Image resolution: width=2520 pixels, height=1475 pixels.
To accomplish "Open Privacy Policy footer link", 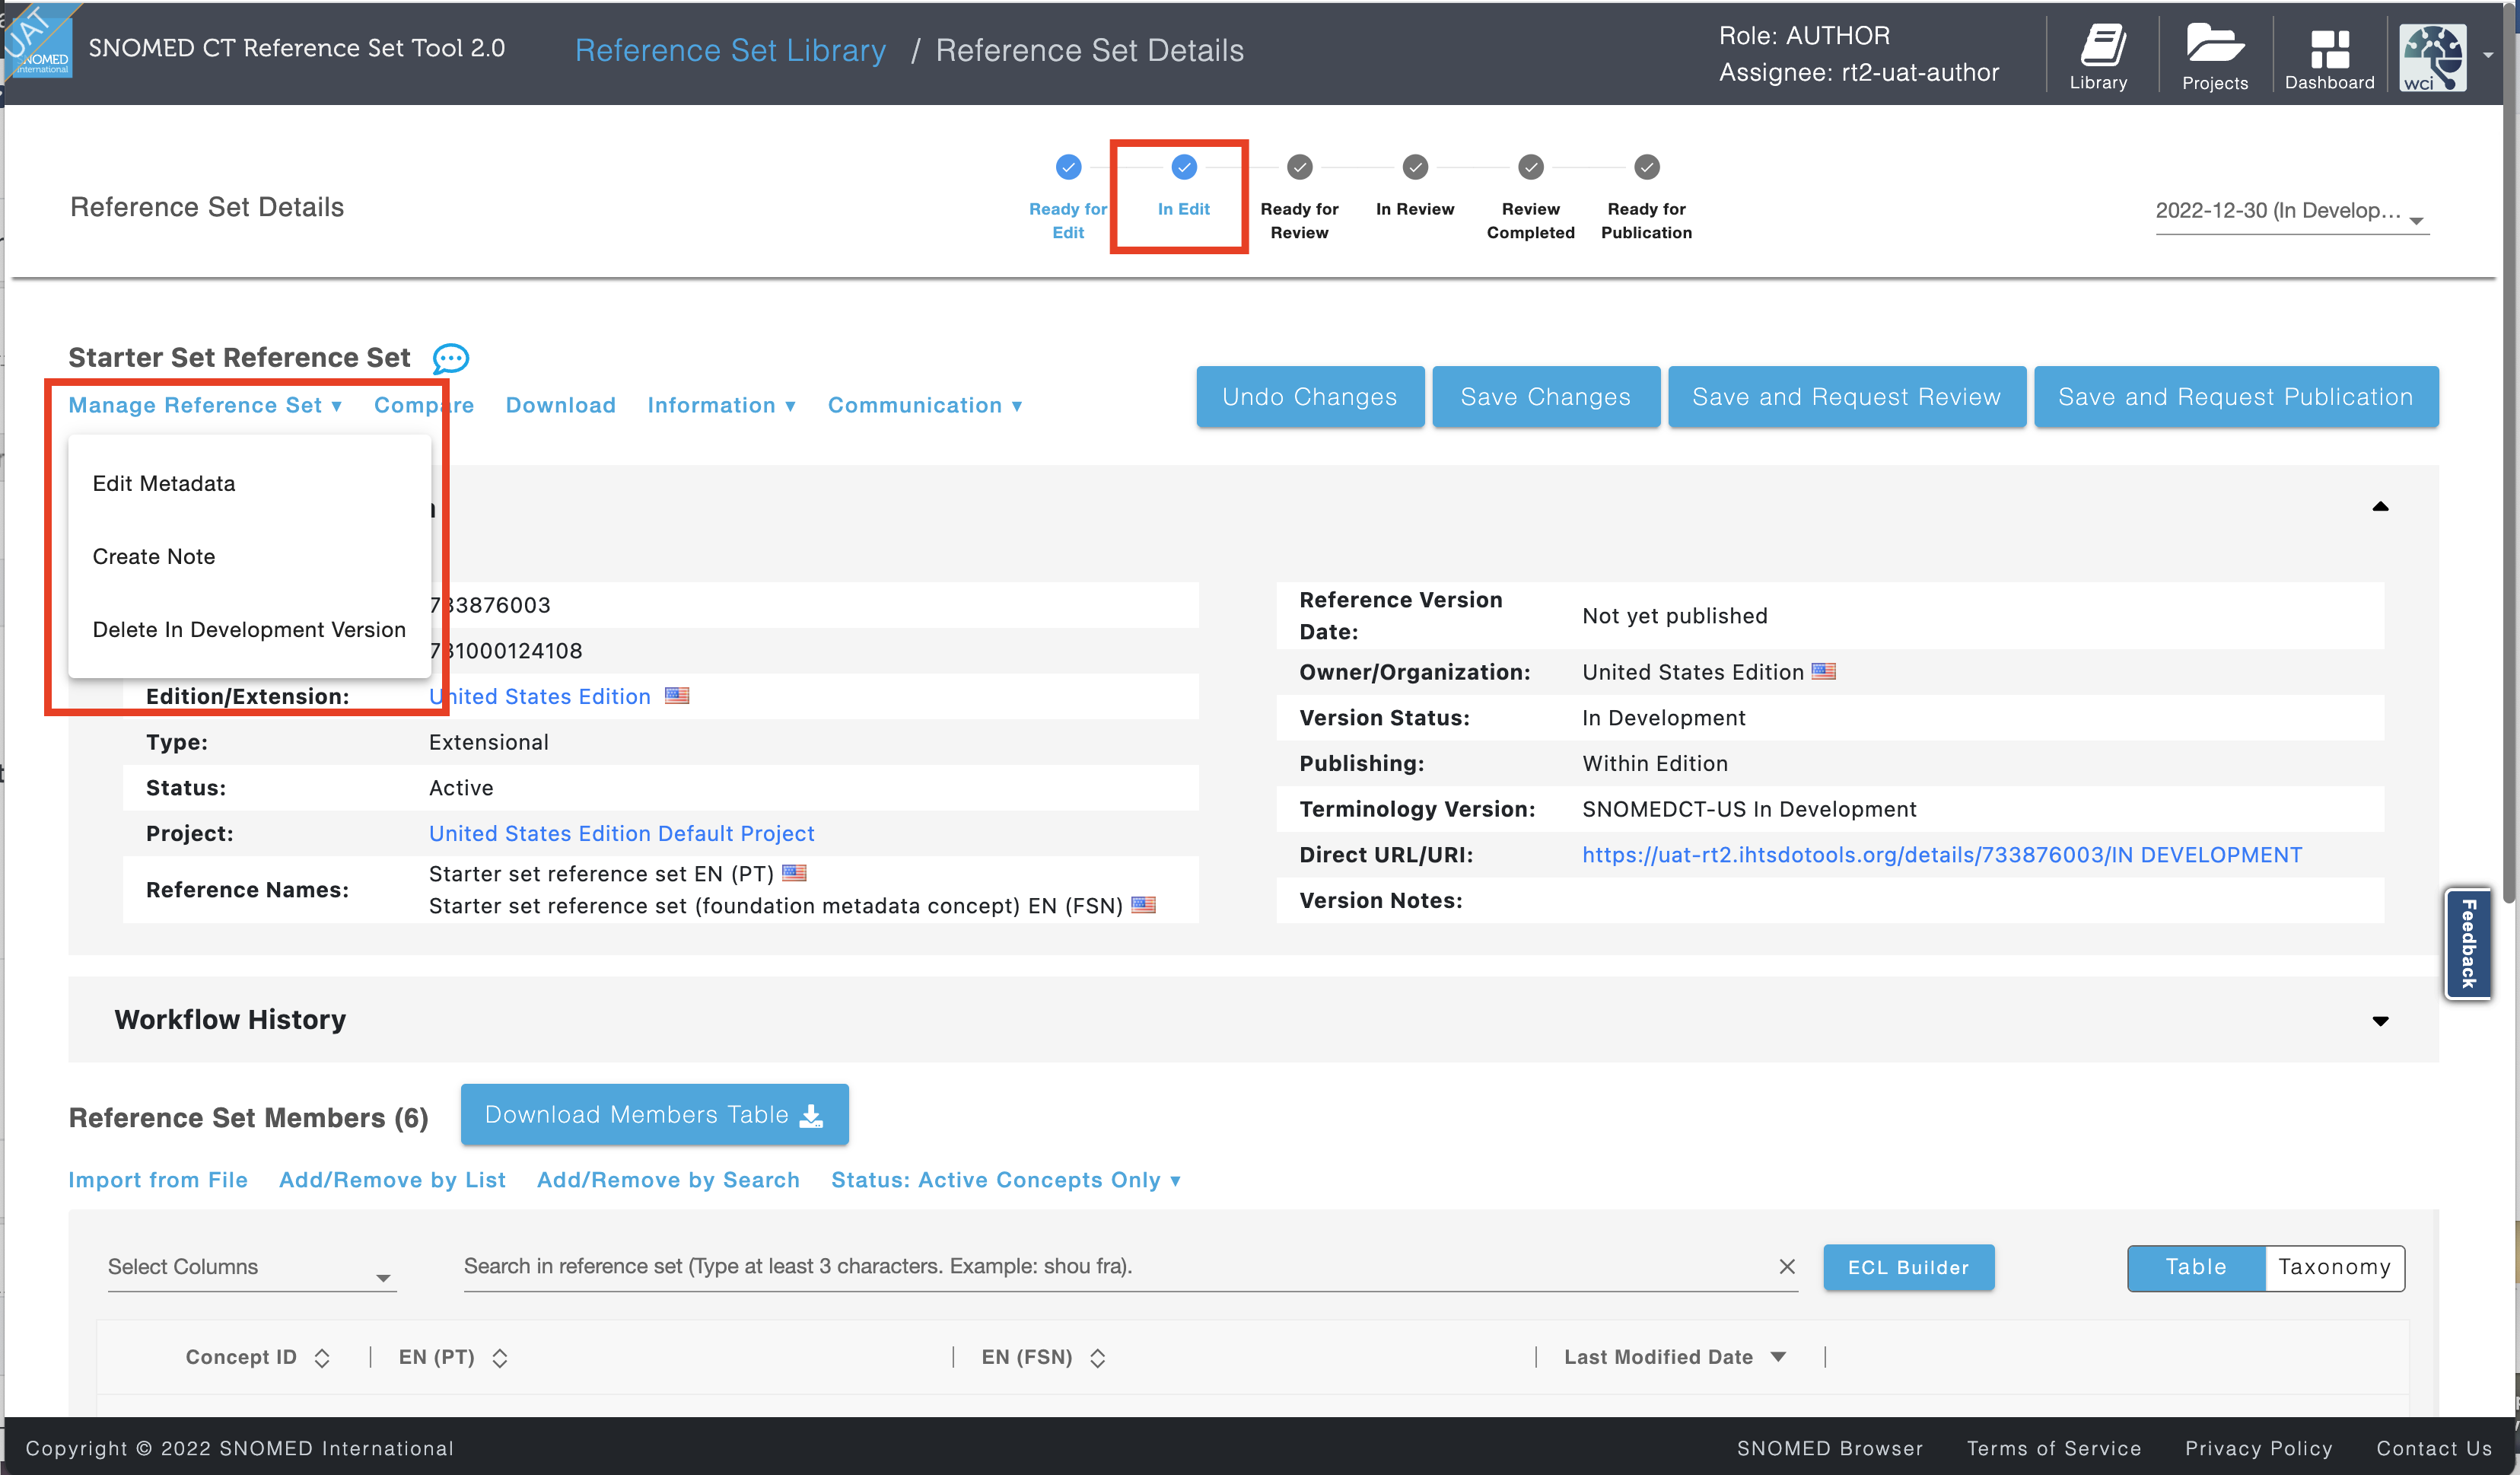I will (x=2258, y=1448).
